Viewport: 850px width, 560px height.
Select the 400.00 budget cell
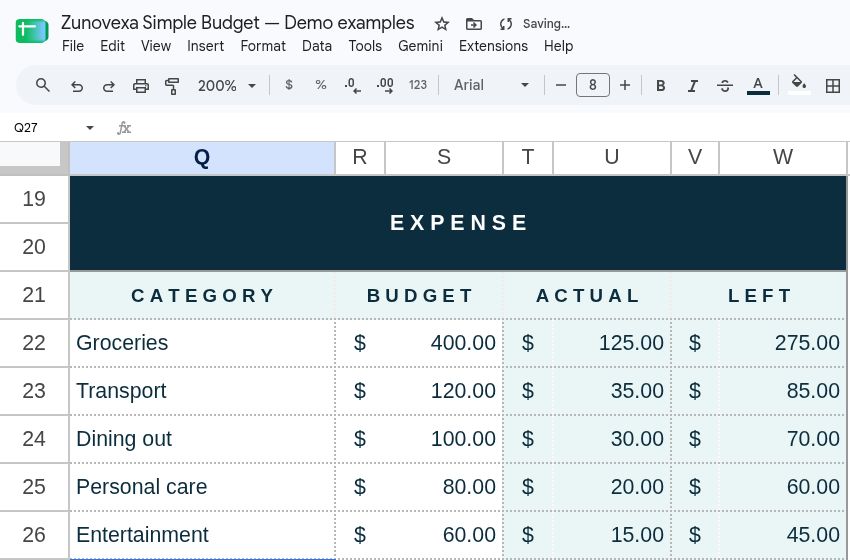444,343
